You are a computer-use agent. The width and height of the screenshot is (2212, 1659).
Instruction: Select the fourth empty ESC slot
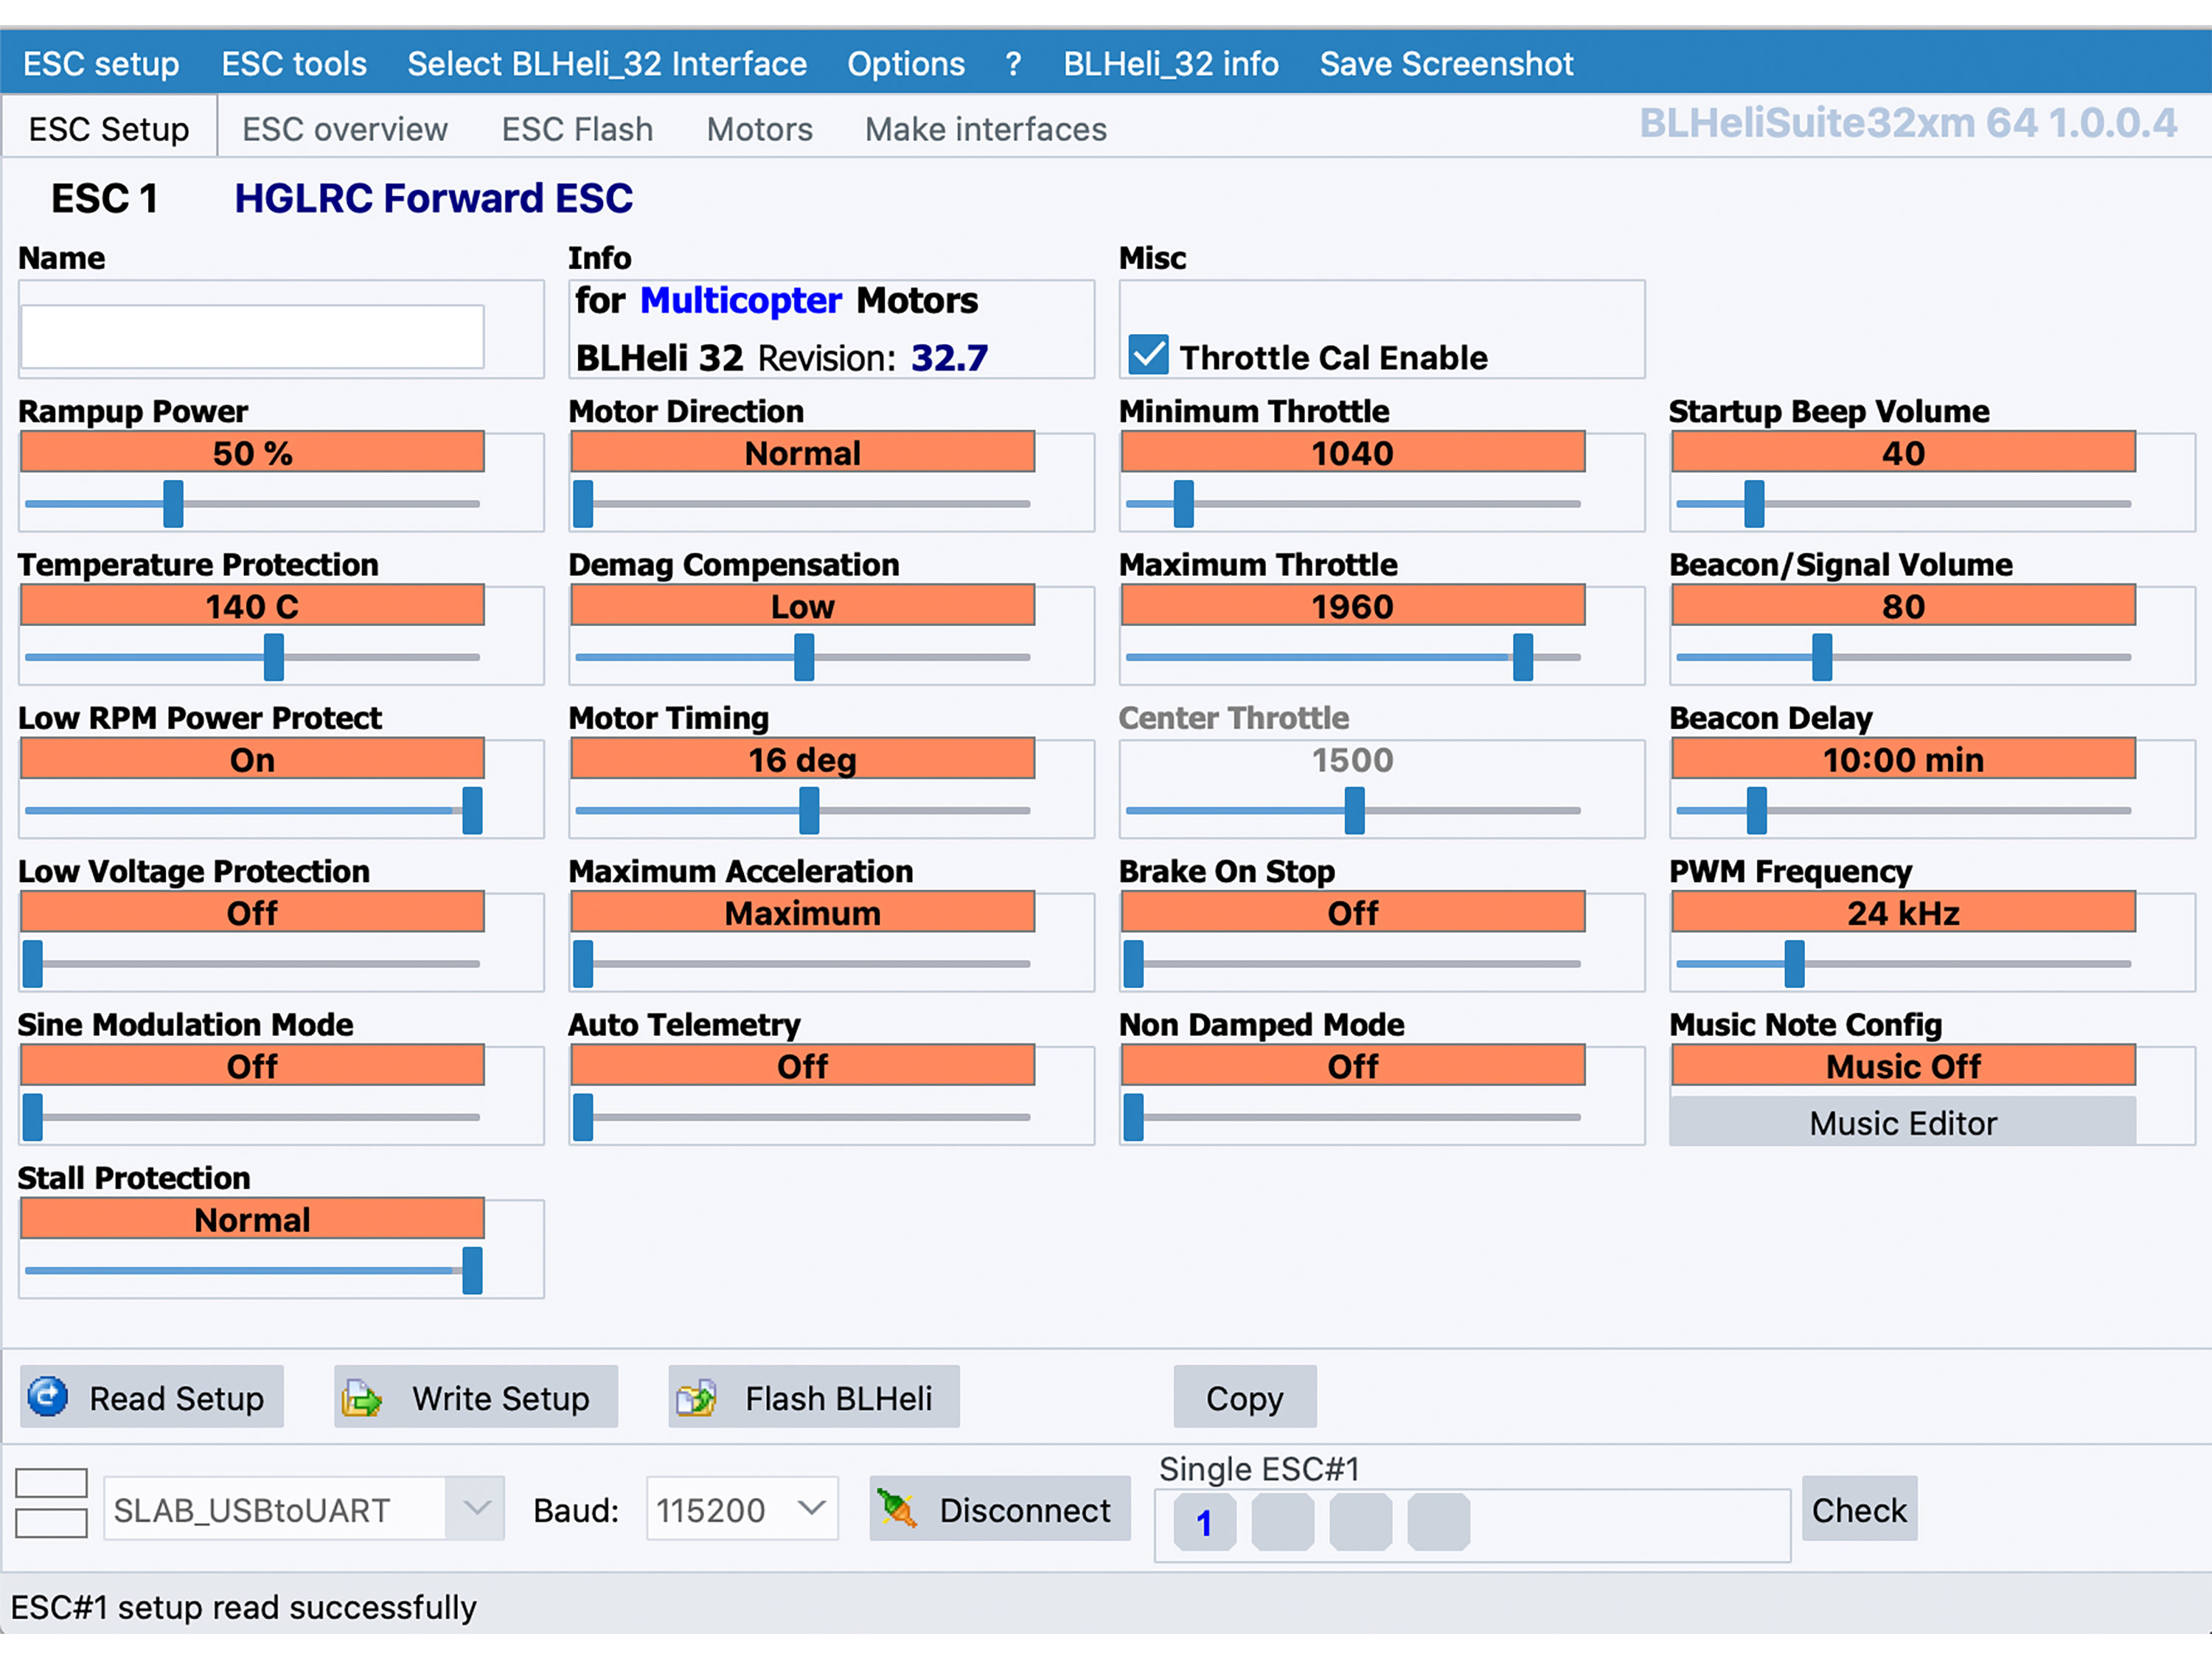(x=1438, y=1522)
